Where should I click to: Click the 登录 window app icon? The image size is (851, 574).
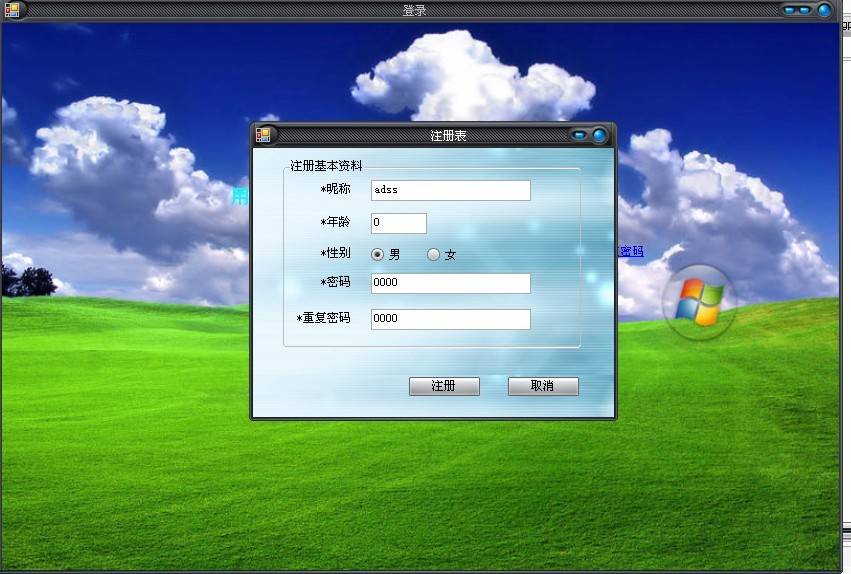(x=11, y=10)
